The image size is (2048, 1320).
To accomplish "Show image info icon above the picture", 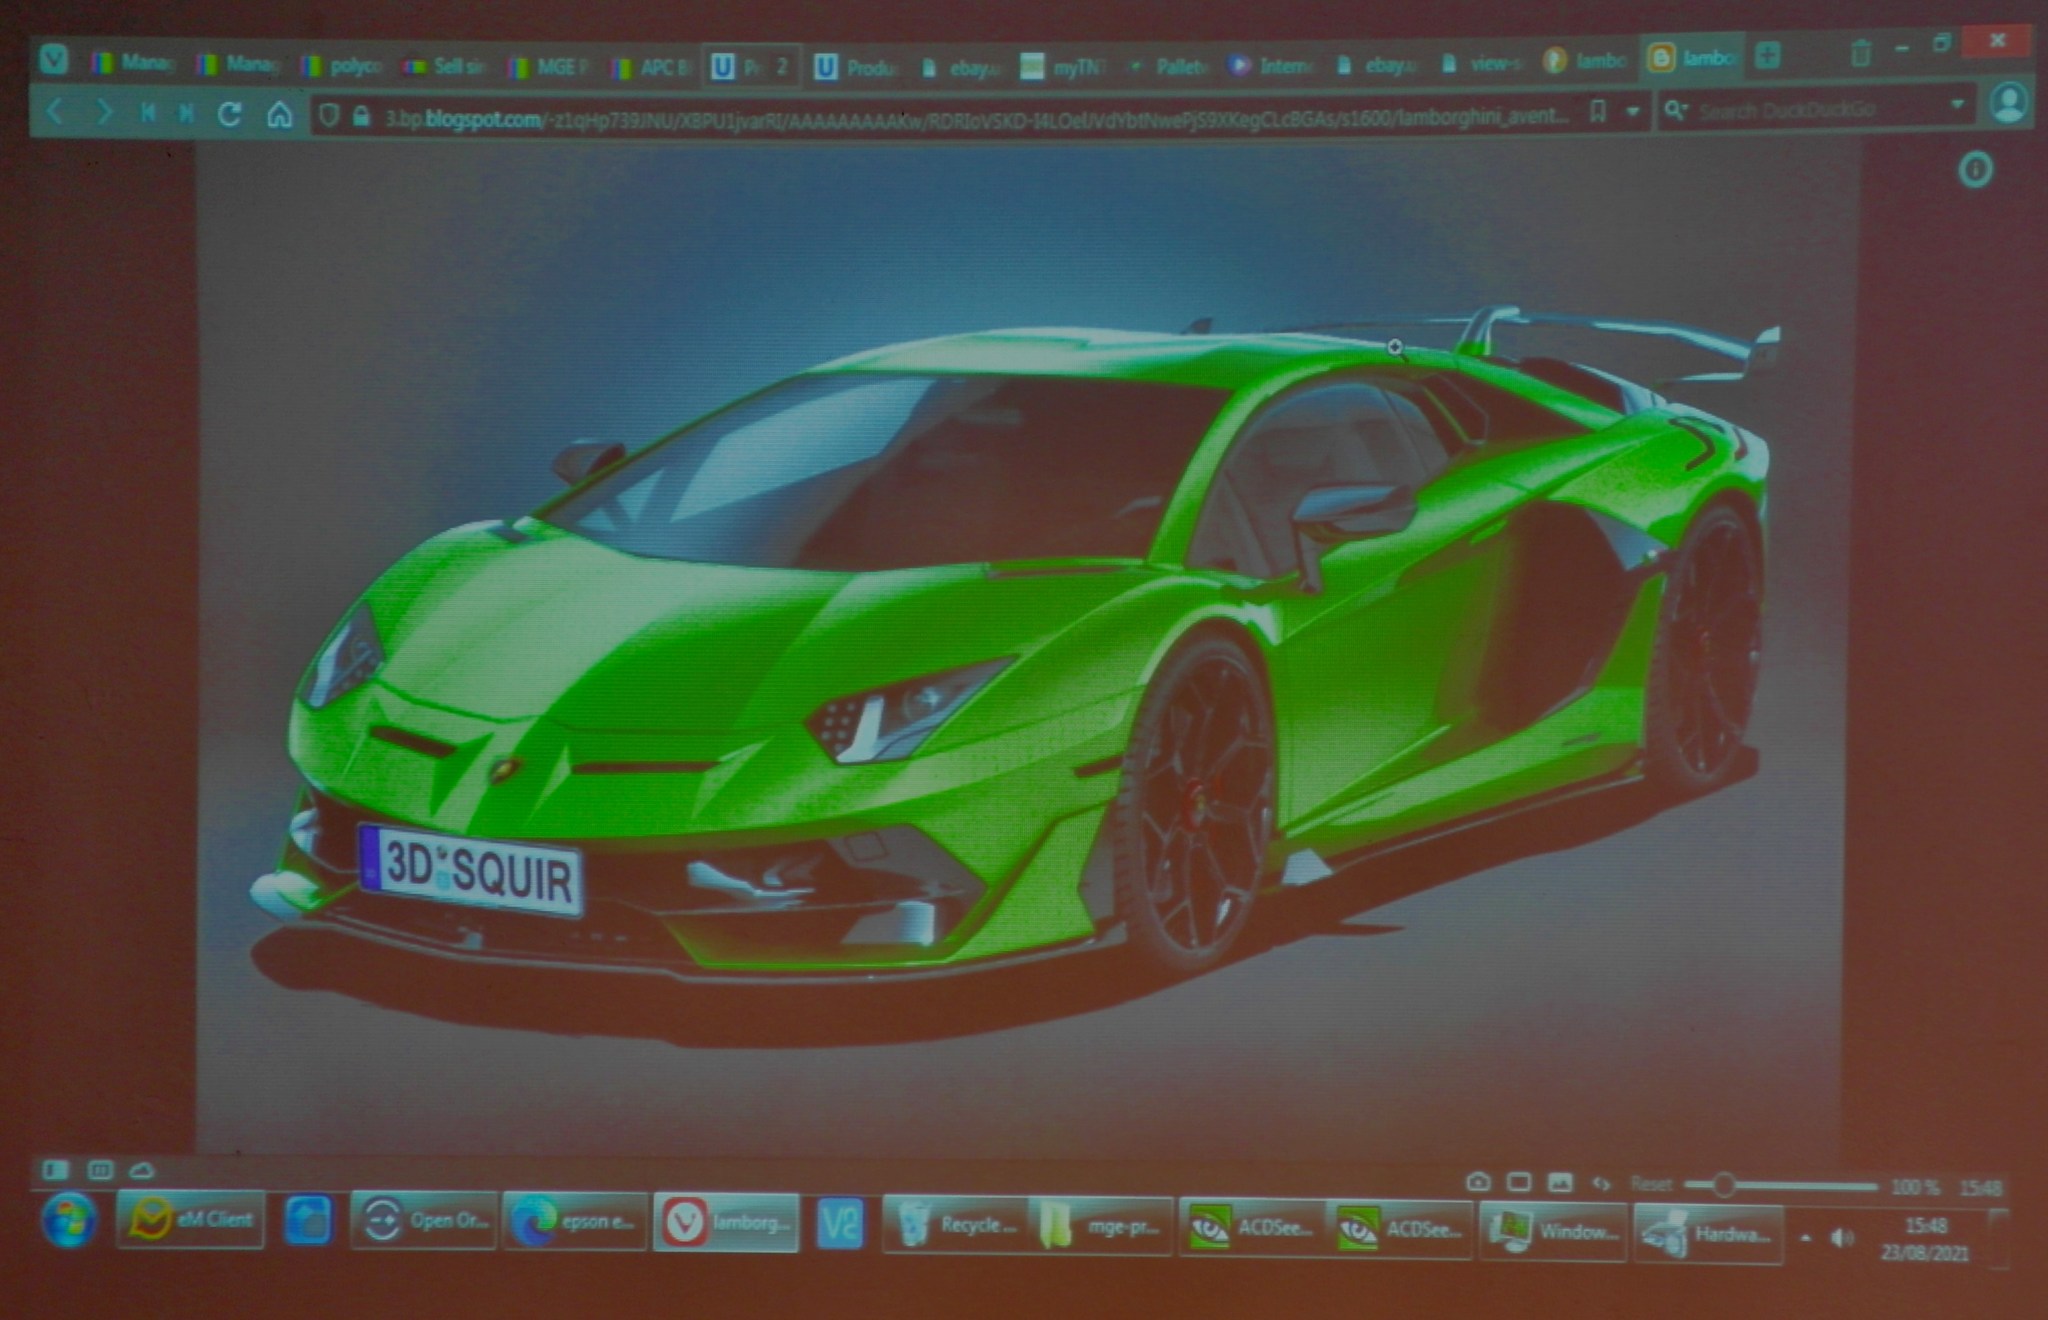I will click(1975, 170).
